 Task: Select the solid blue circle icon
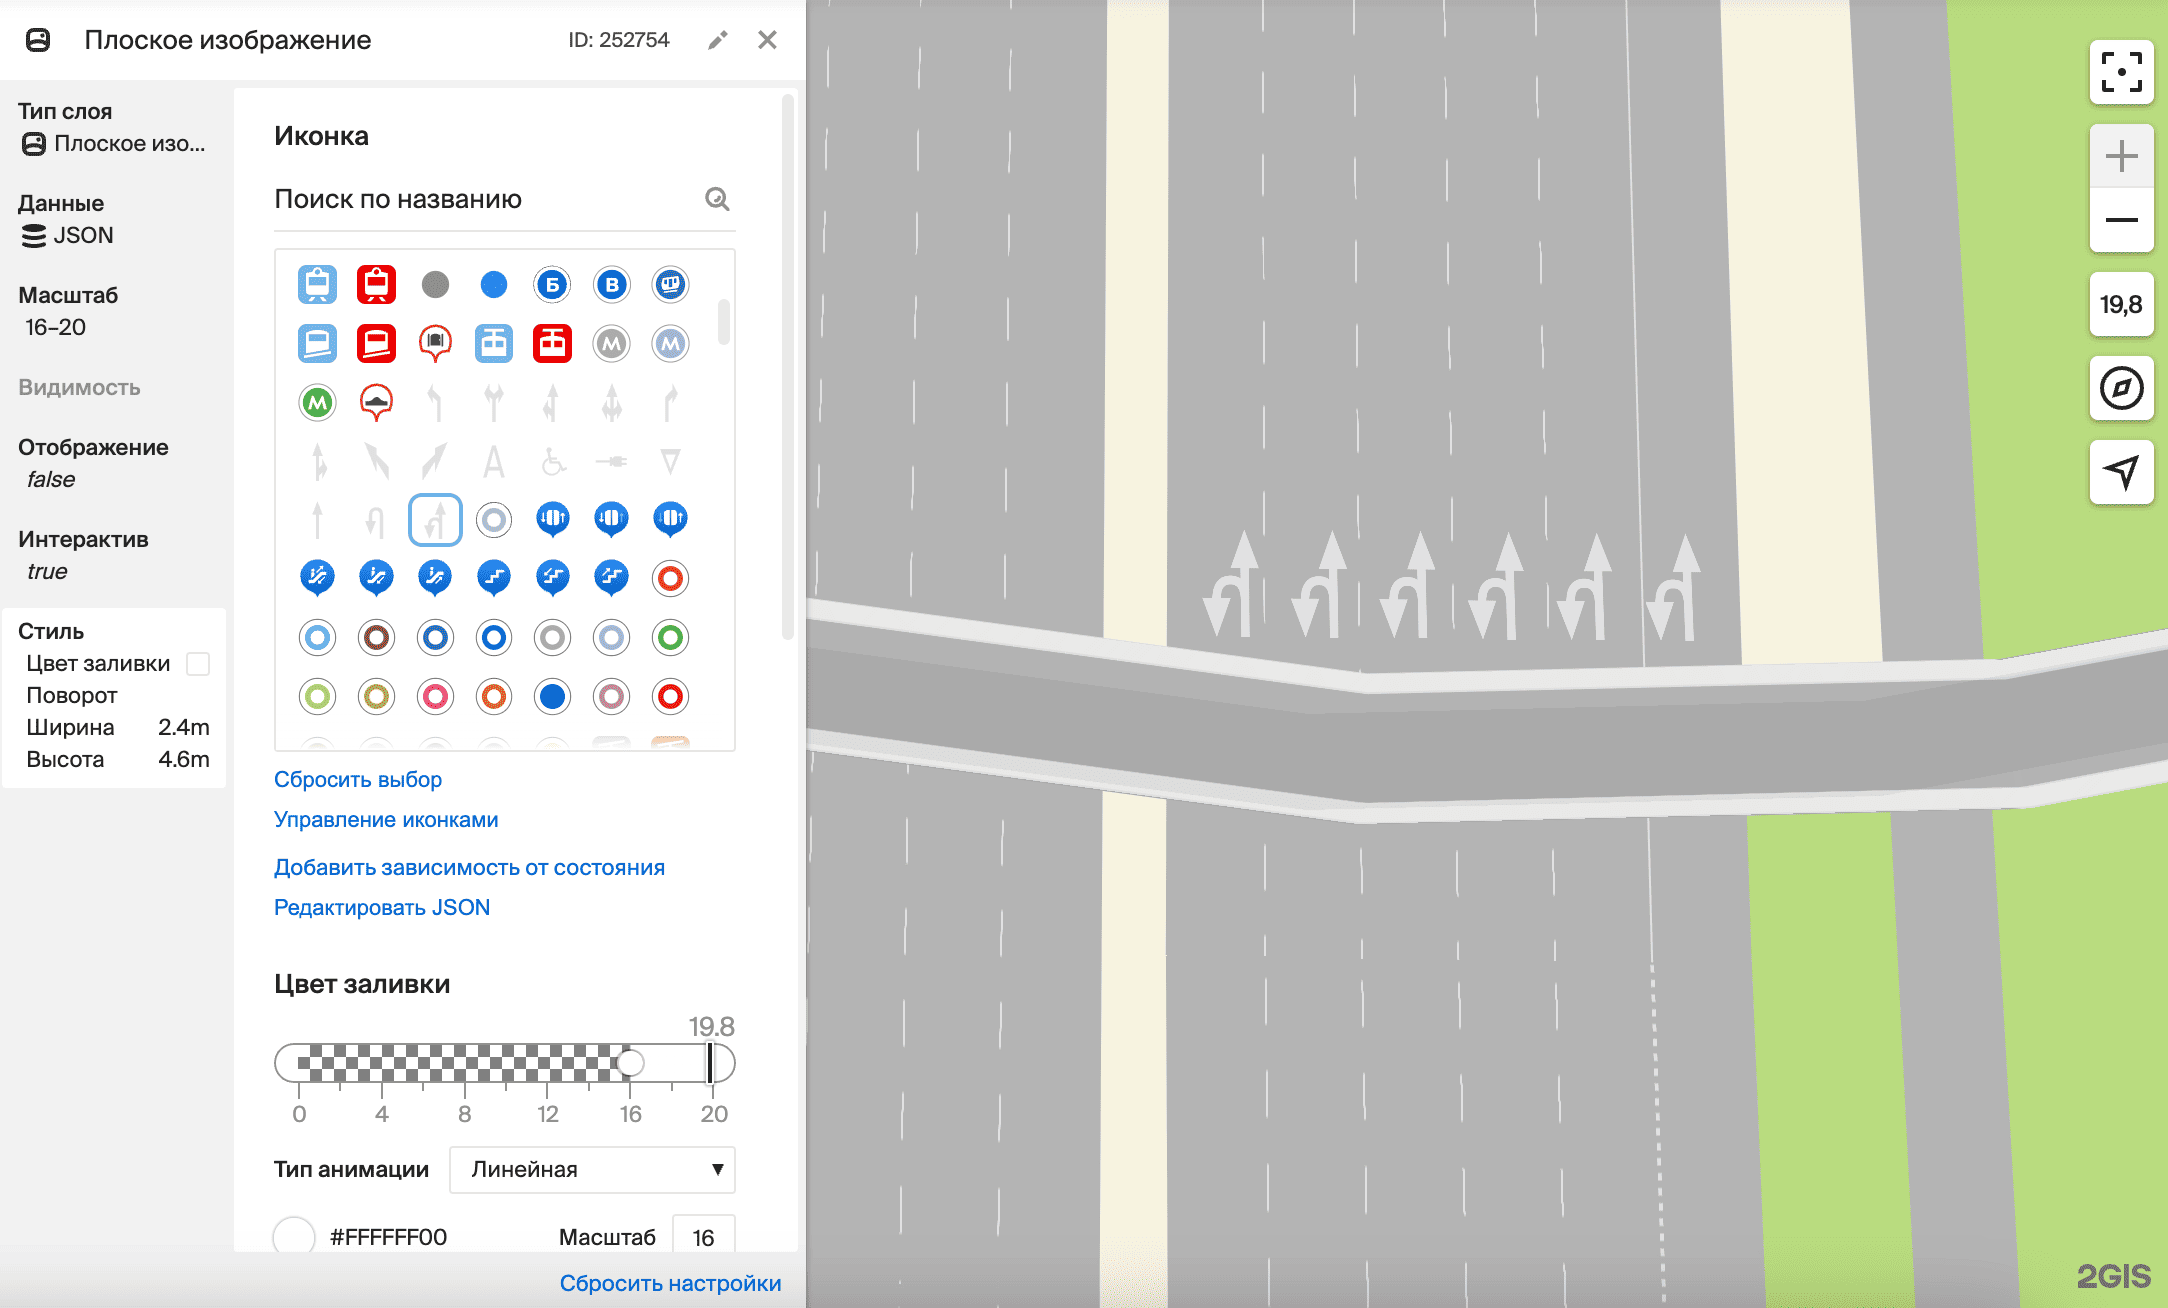pos(493,285)
